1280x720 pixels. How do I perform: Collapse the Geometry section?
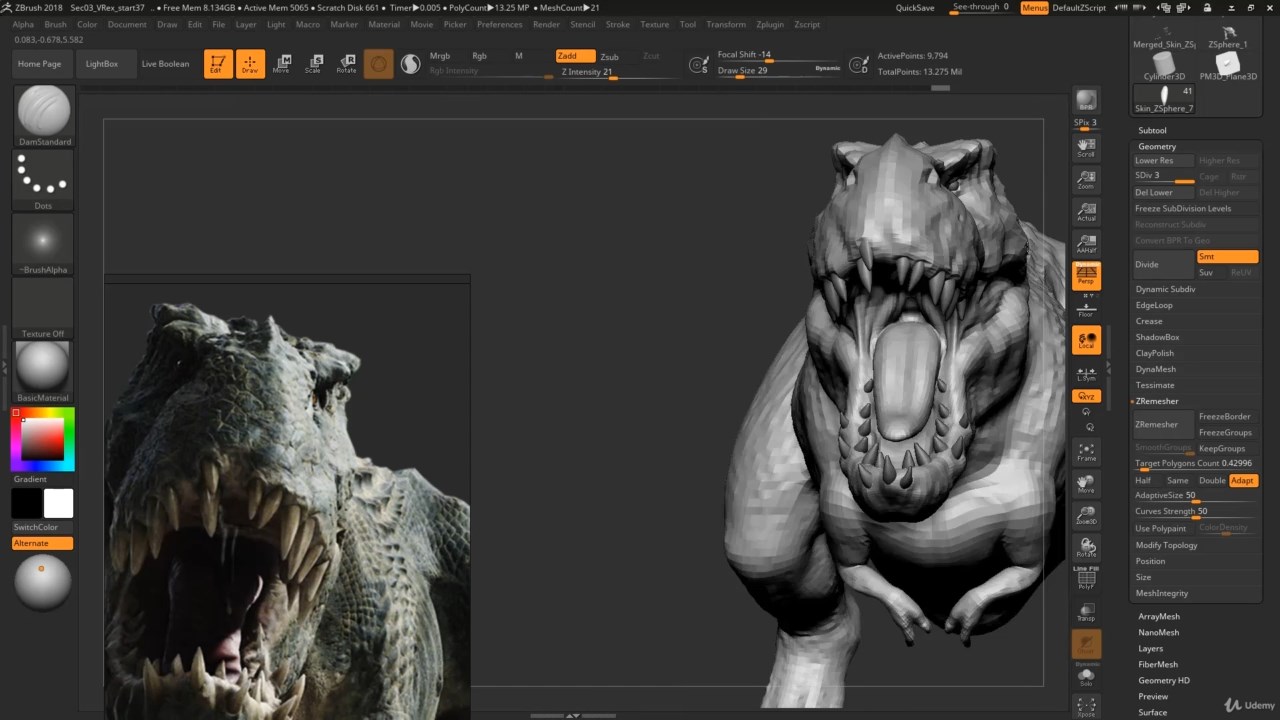click(x=1157, y=146)
